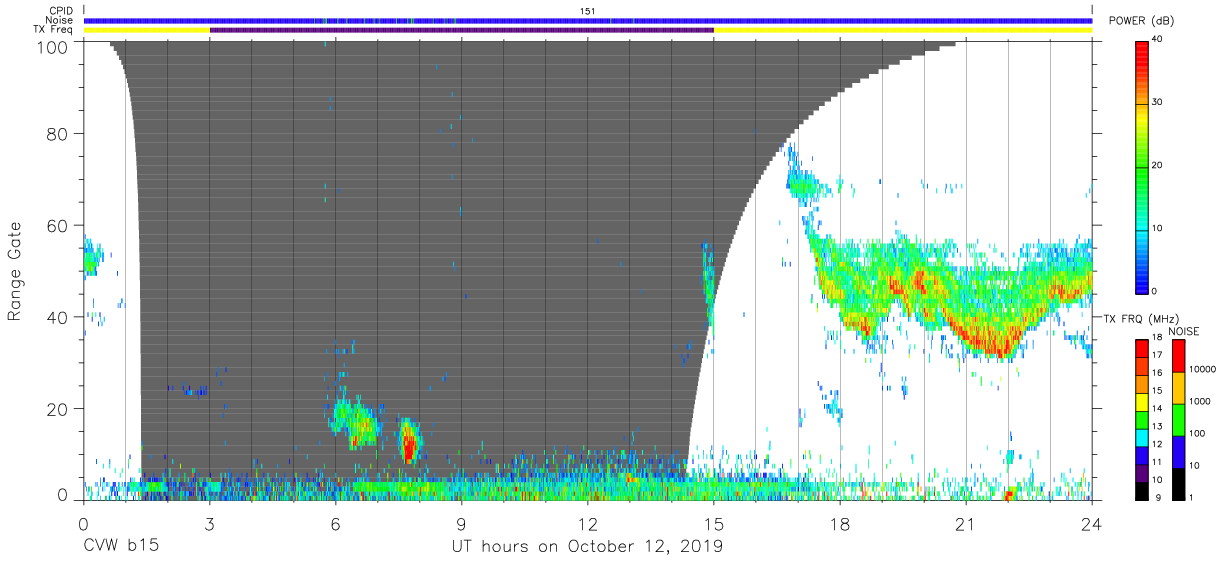Click the 9 tick label on the time axis

point(462,523)
